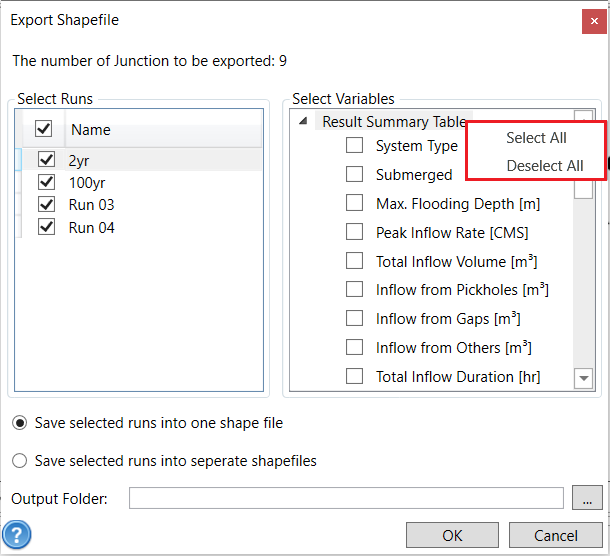Uncheck the 100yr run checkbox
610x556 pixels.
point(46,182)
